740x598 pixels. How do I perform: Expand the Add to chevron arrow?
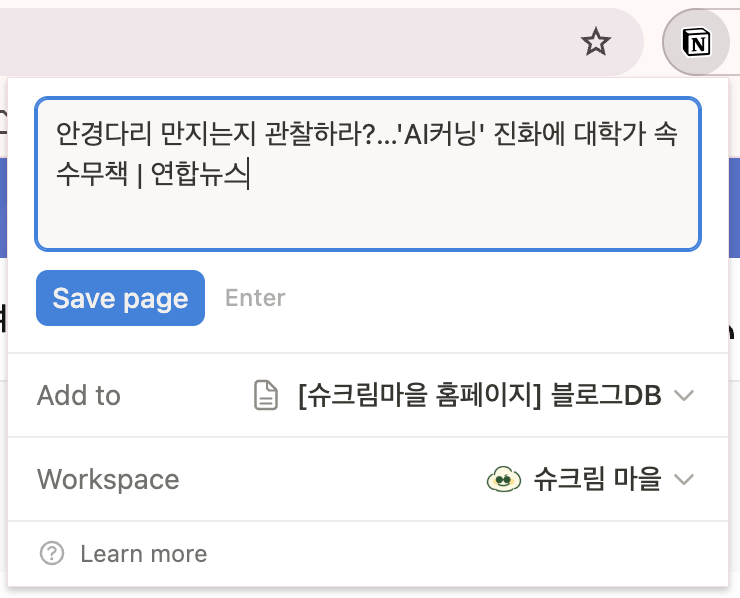(684, 395)
